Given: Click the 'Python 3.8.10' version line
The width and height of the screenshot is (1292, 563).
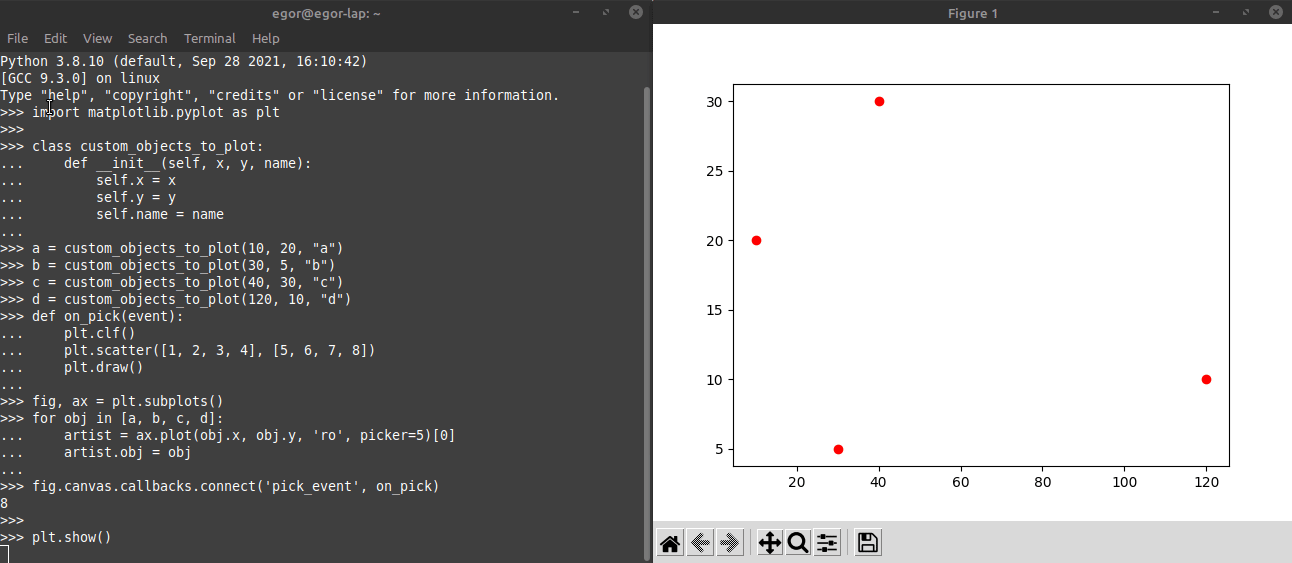Looking at the screenshot, I should [x=184, y=61].
